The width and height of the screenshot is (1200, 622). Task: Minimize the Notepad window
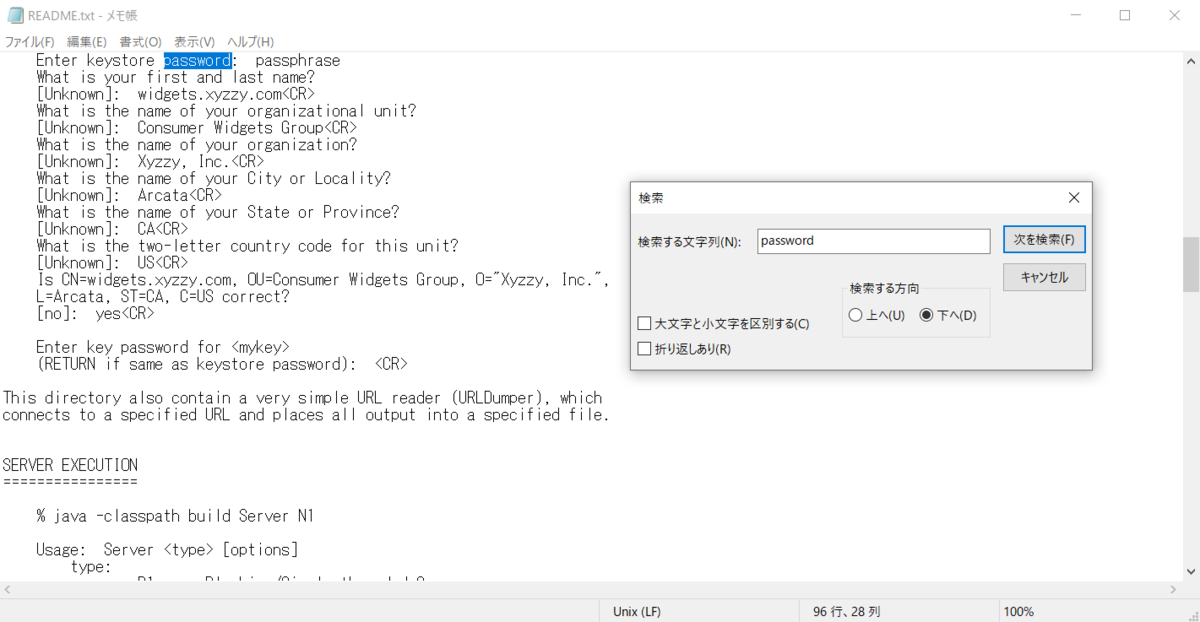1076,15
